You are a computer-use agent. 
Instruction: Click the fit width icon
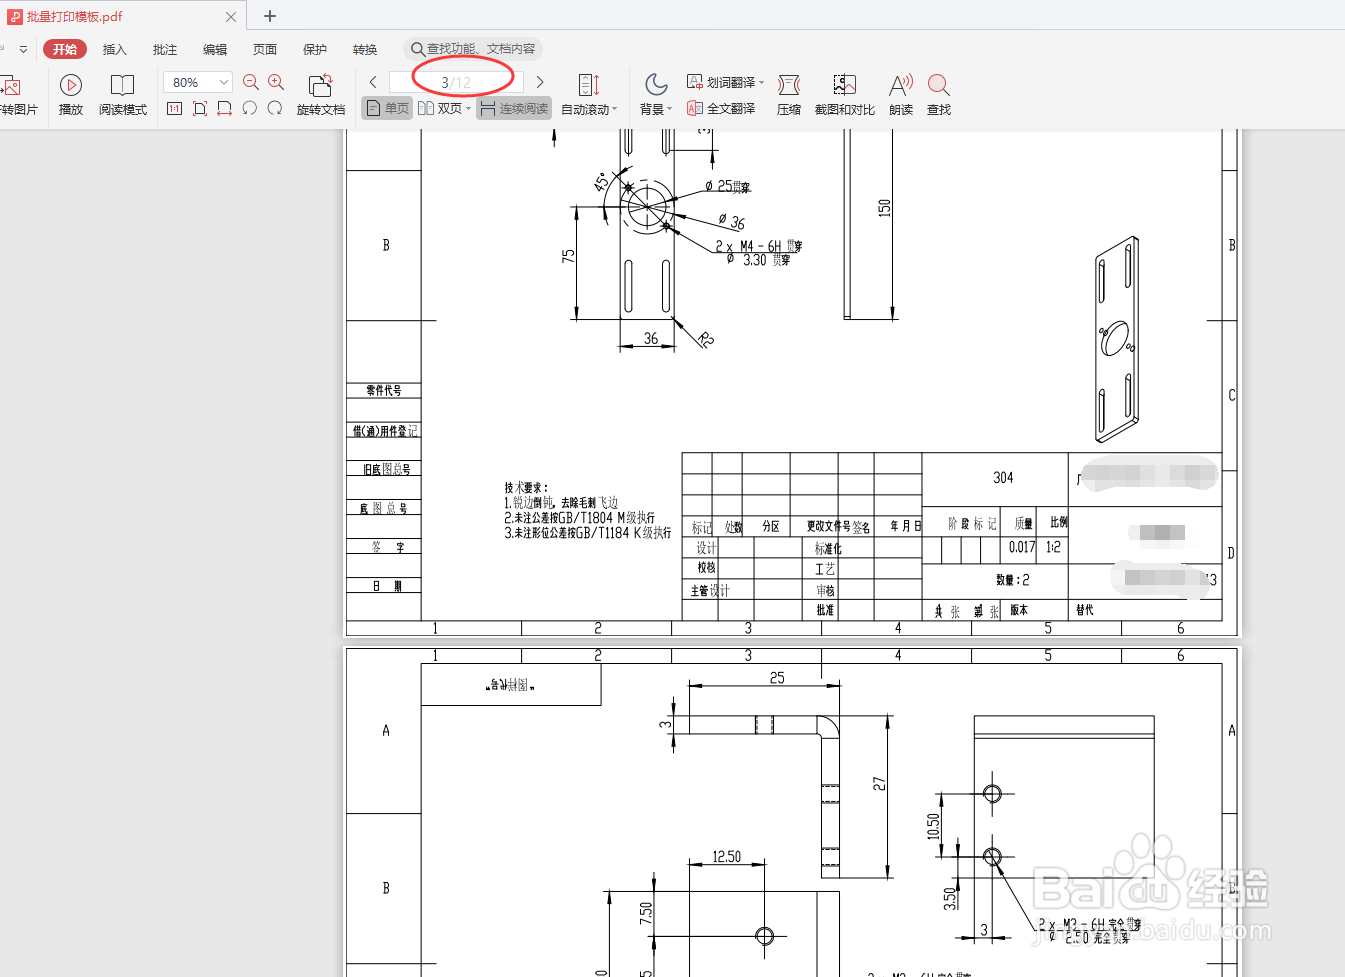[224, 108]
